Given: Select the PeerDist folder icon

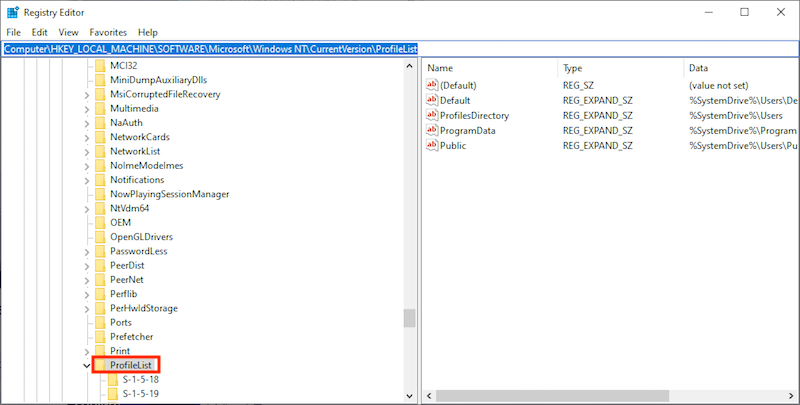Looking at the screenshot, I should pos(100,266).
